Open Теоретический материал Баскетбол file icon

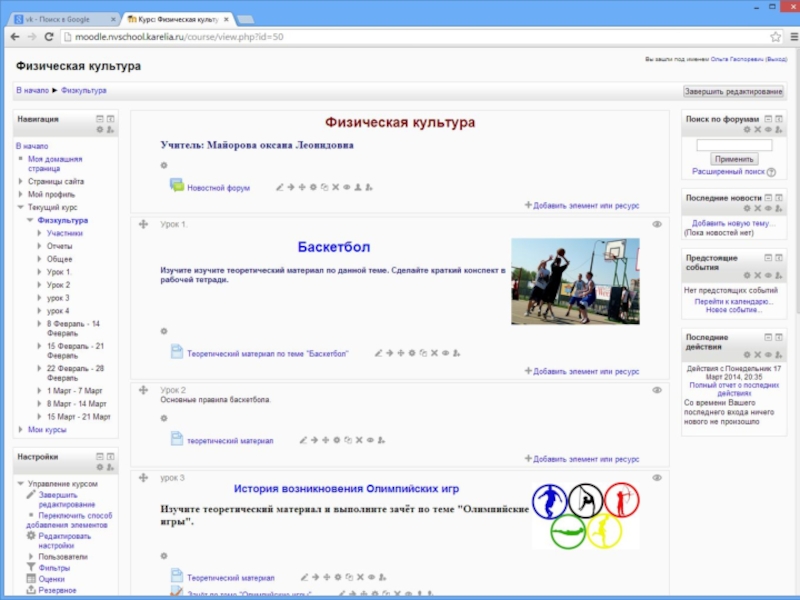177,352
